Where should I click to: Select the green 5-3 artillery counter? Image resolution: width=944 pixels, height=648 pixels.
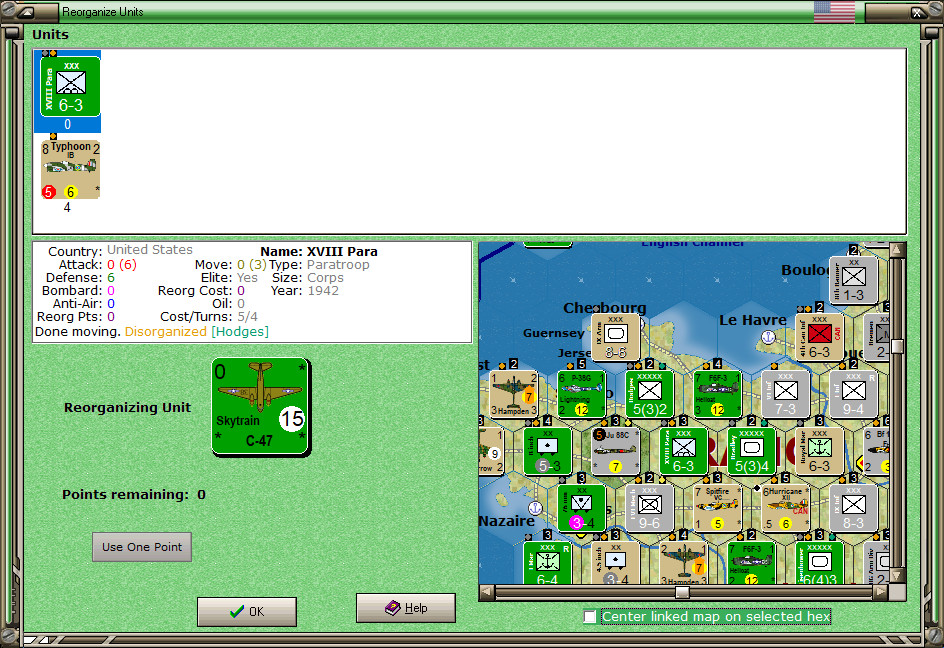(547, 451)
